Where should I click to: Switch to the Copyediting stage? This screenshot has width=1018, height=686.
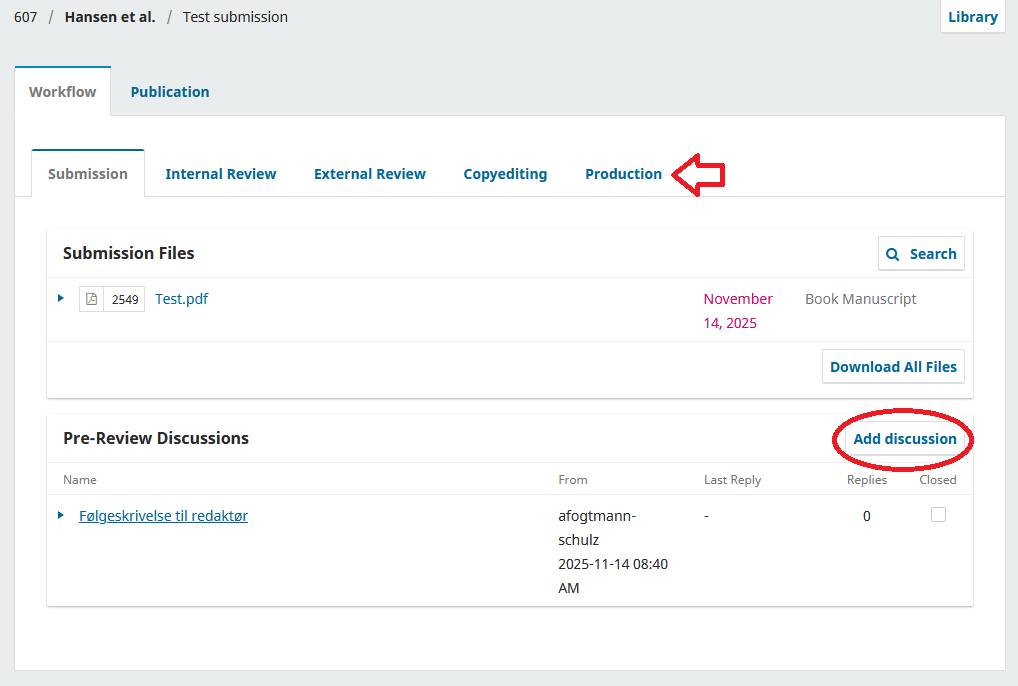pos(505,173)
